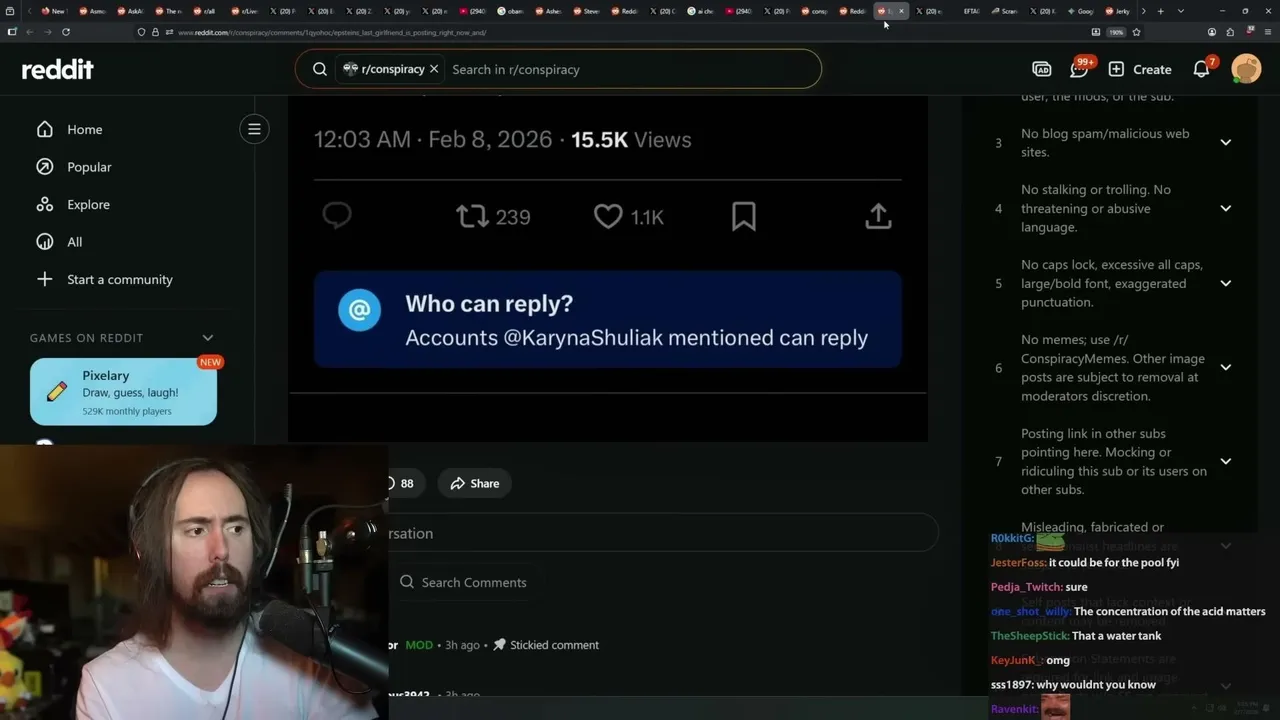
Task: Bookmark this page with star icon
Action: tap(1136, 32)
